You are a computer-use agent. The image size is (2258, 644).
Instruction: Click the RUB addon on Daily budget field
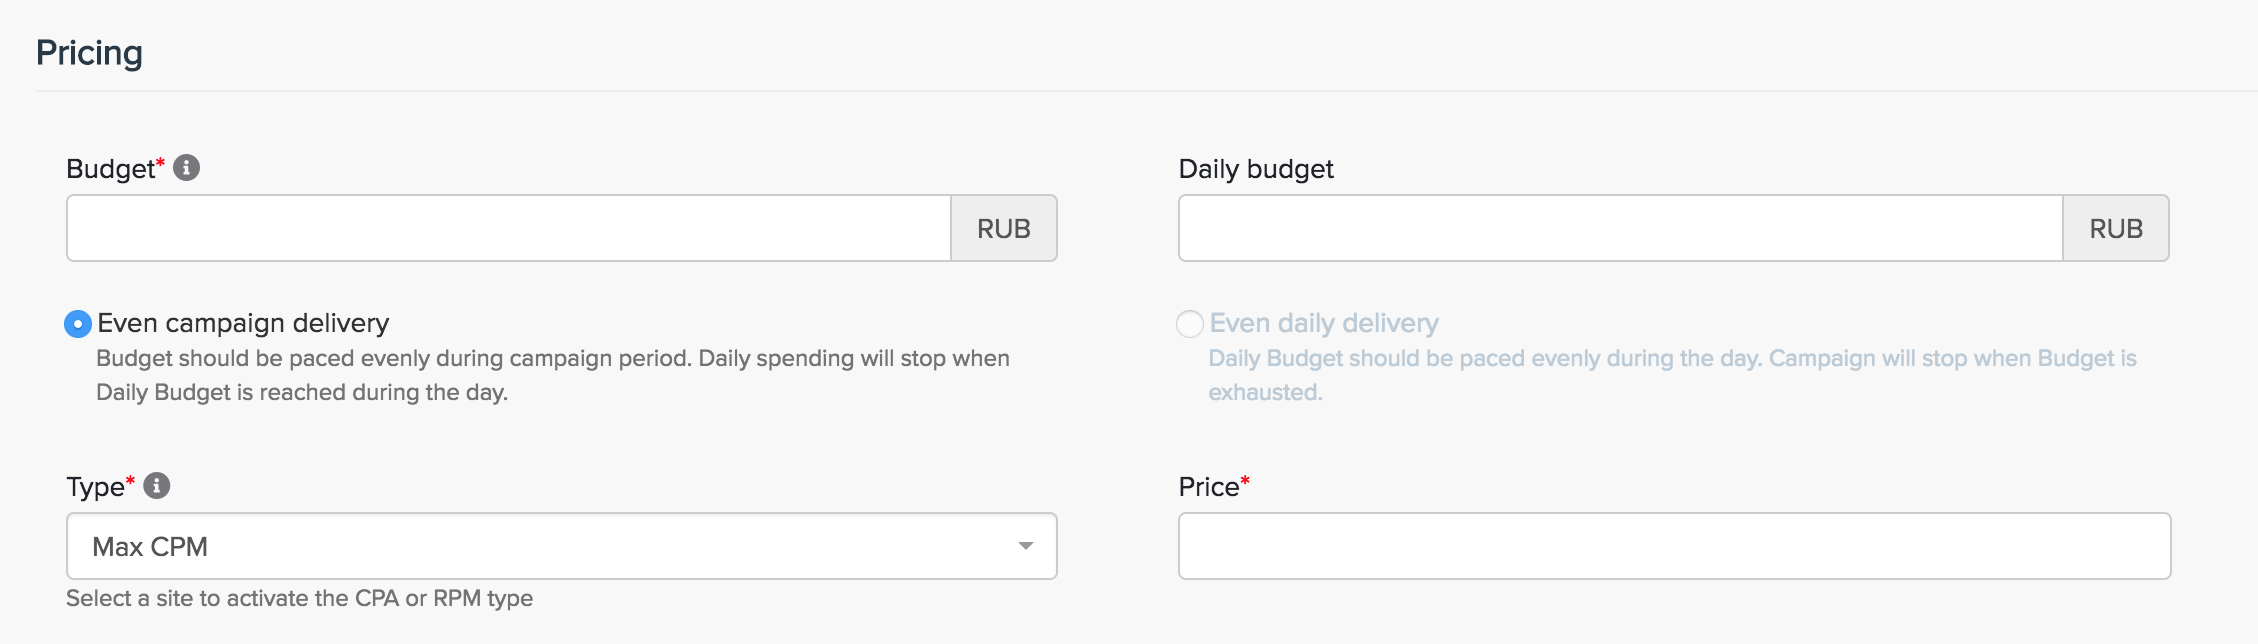pyautogui.click(x=2116, y=228)
